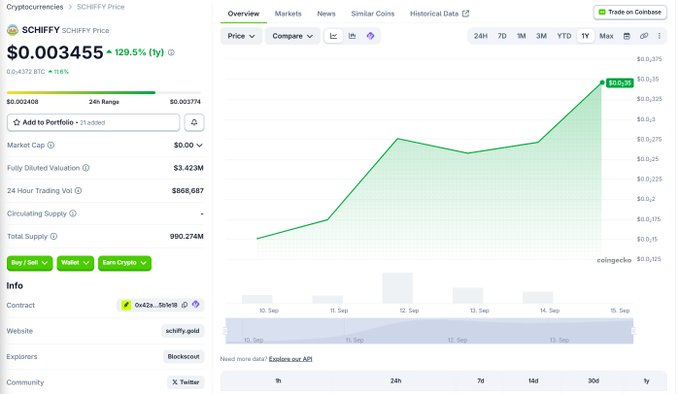The image size is (679, 394).
Task: Click the price alert bell icon
Action: (194, 123)
